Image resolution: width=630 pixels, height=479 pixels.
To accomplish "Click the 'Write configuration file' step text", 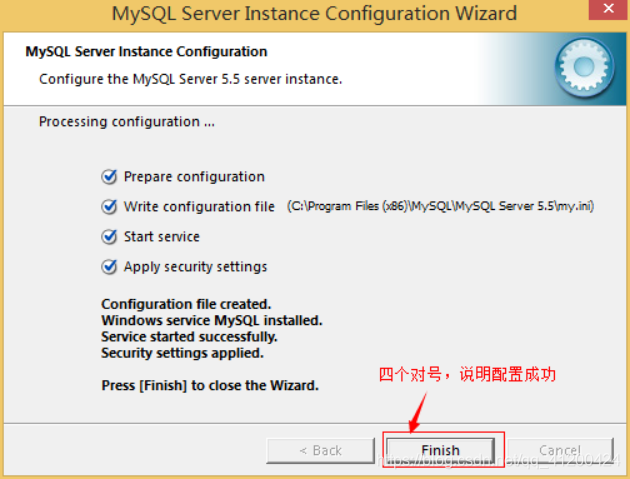I will point(199,207).
